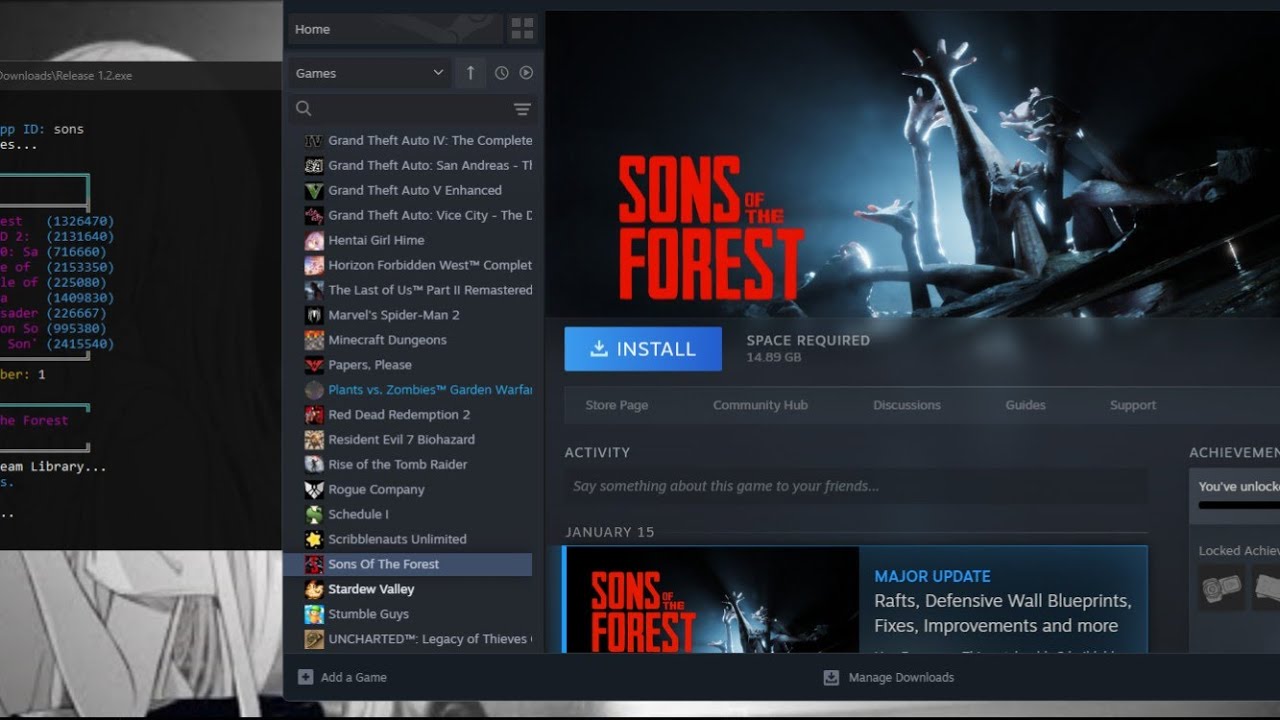Screen dimensions: 1280x720
Task: Click the library search magnifier icon
Action: click(304, 109)
